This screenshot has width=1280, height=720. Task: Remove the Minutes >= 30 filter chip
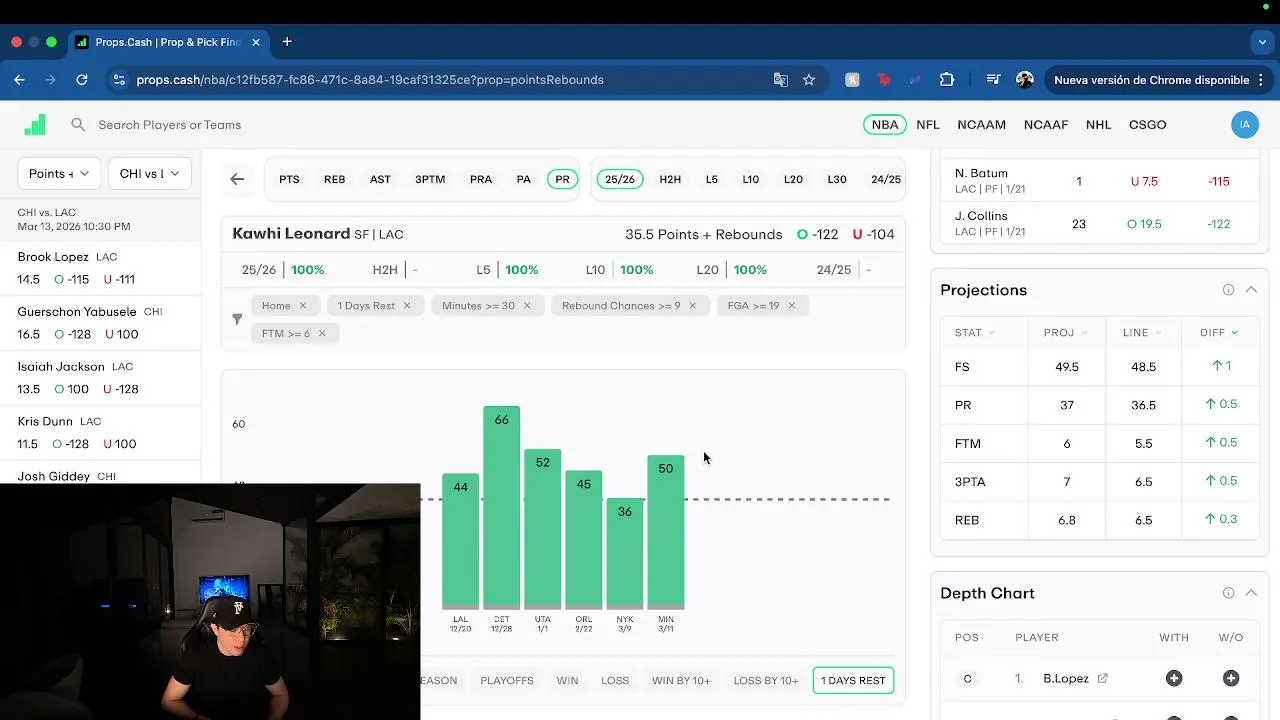(x=527, y=306)
